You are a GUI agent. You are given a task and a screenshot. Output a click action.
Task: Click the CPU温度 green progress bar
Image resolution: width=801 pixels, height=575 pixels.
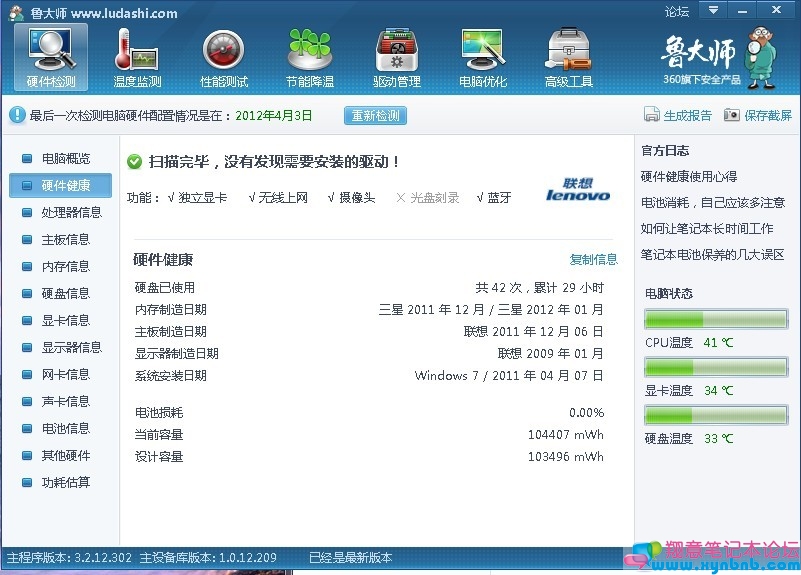click(716, 319)
